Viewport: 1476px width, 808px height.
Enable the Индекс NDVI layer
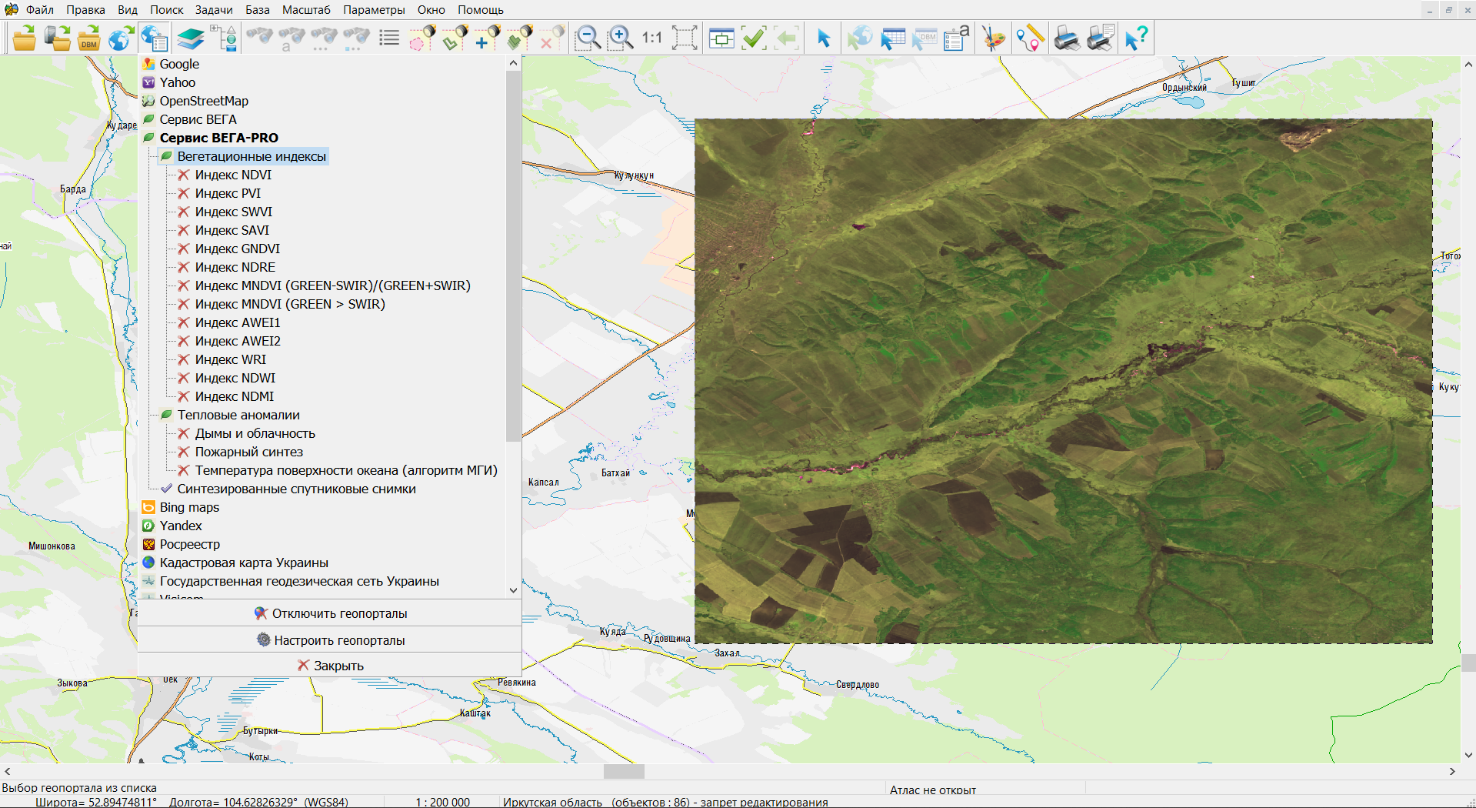[184, 175]
